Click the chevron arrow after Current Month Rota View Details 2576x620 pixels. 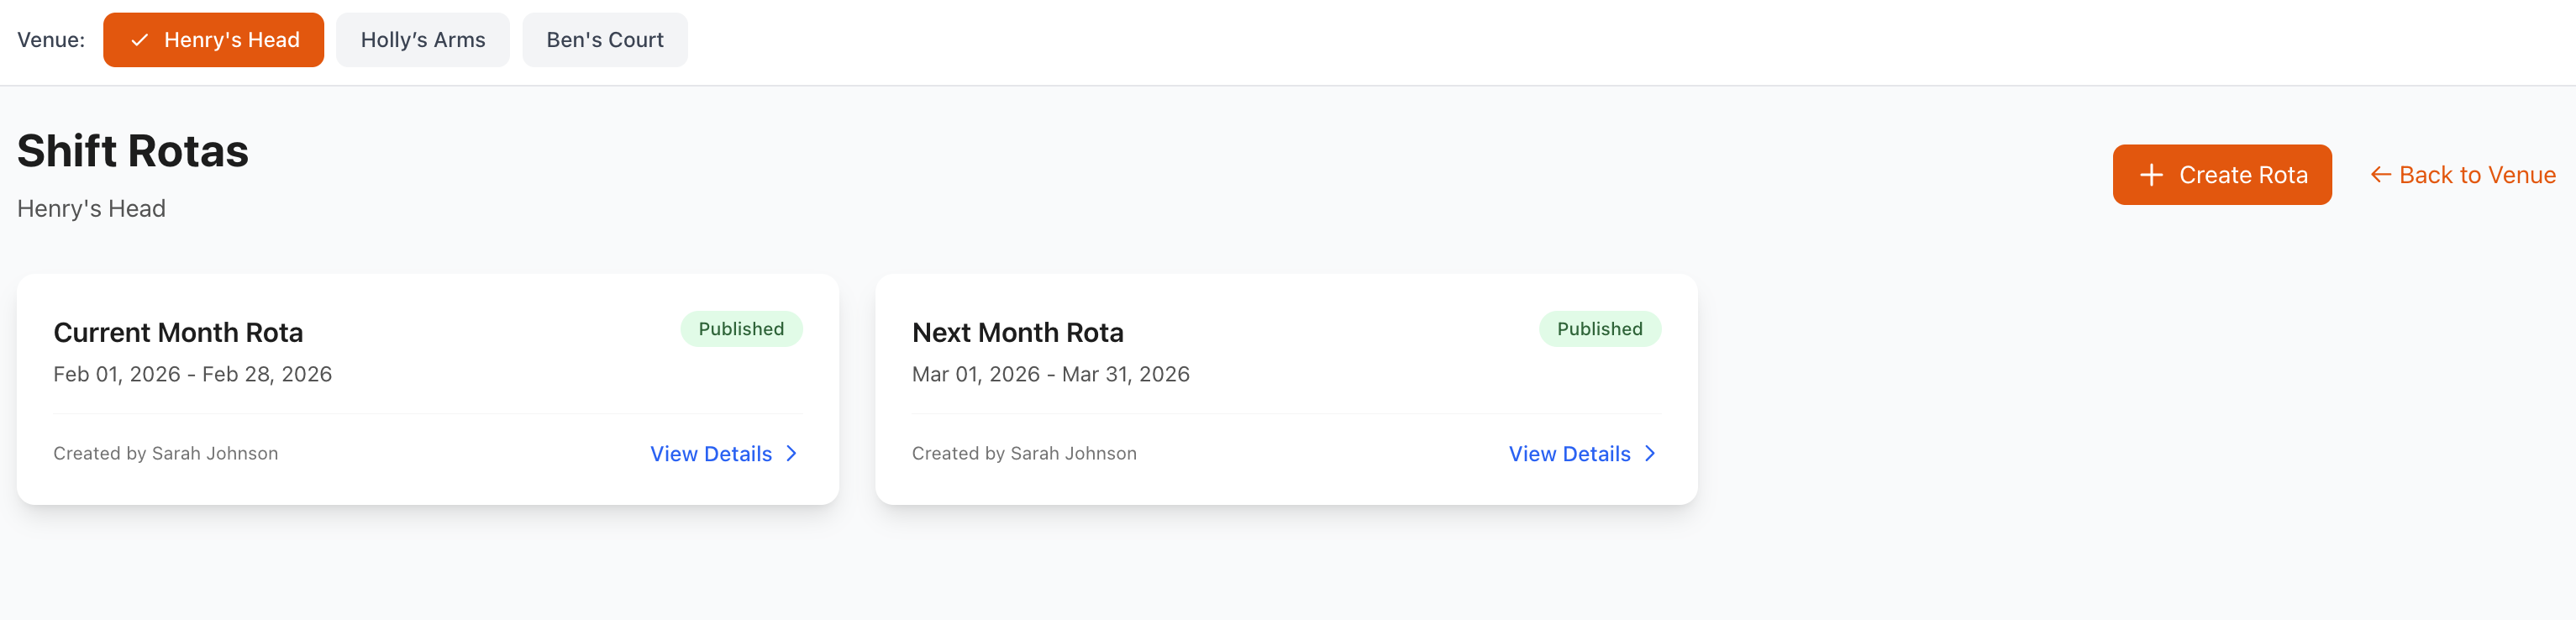click(x=791, y=453)
